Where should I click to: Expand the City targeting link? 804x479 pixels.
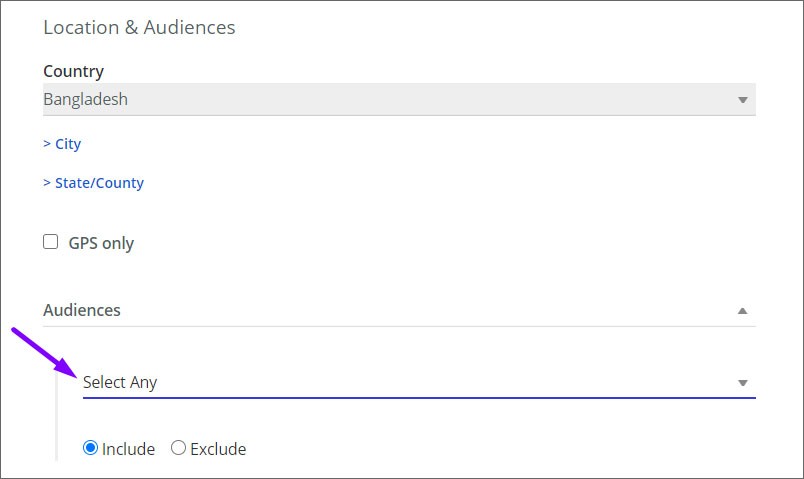point(62,144)
